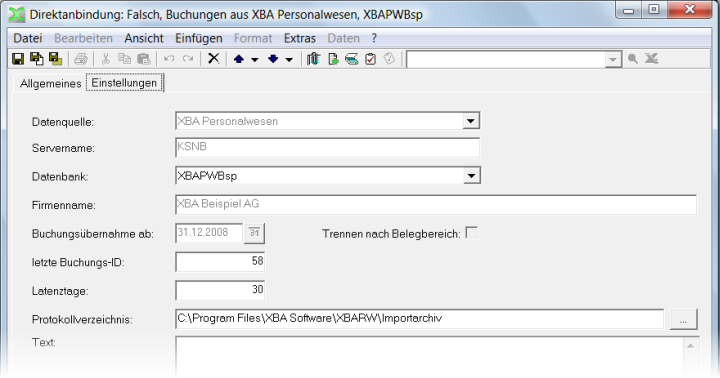Click the Copy toolbar icon
Screen dimensions: 720x378
tap(124, 59)
